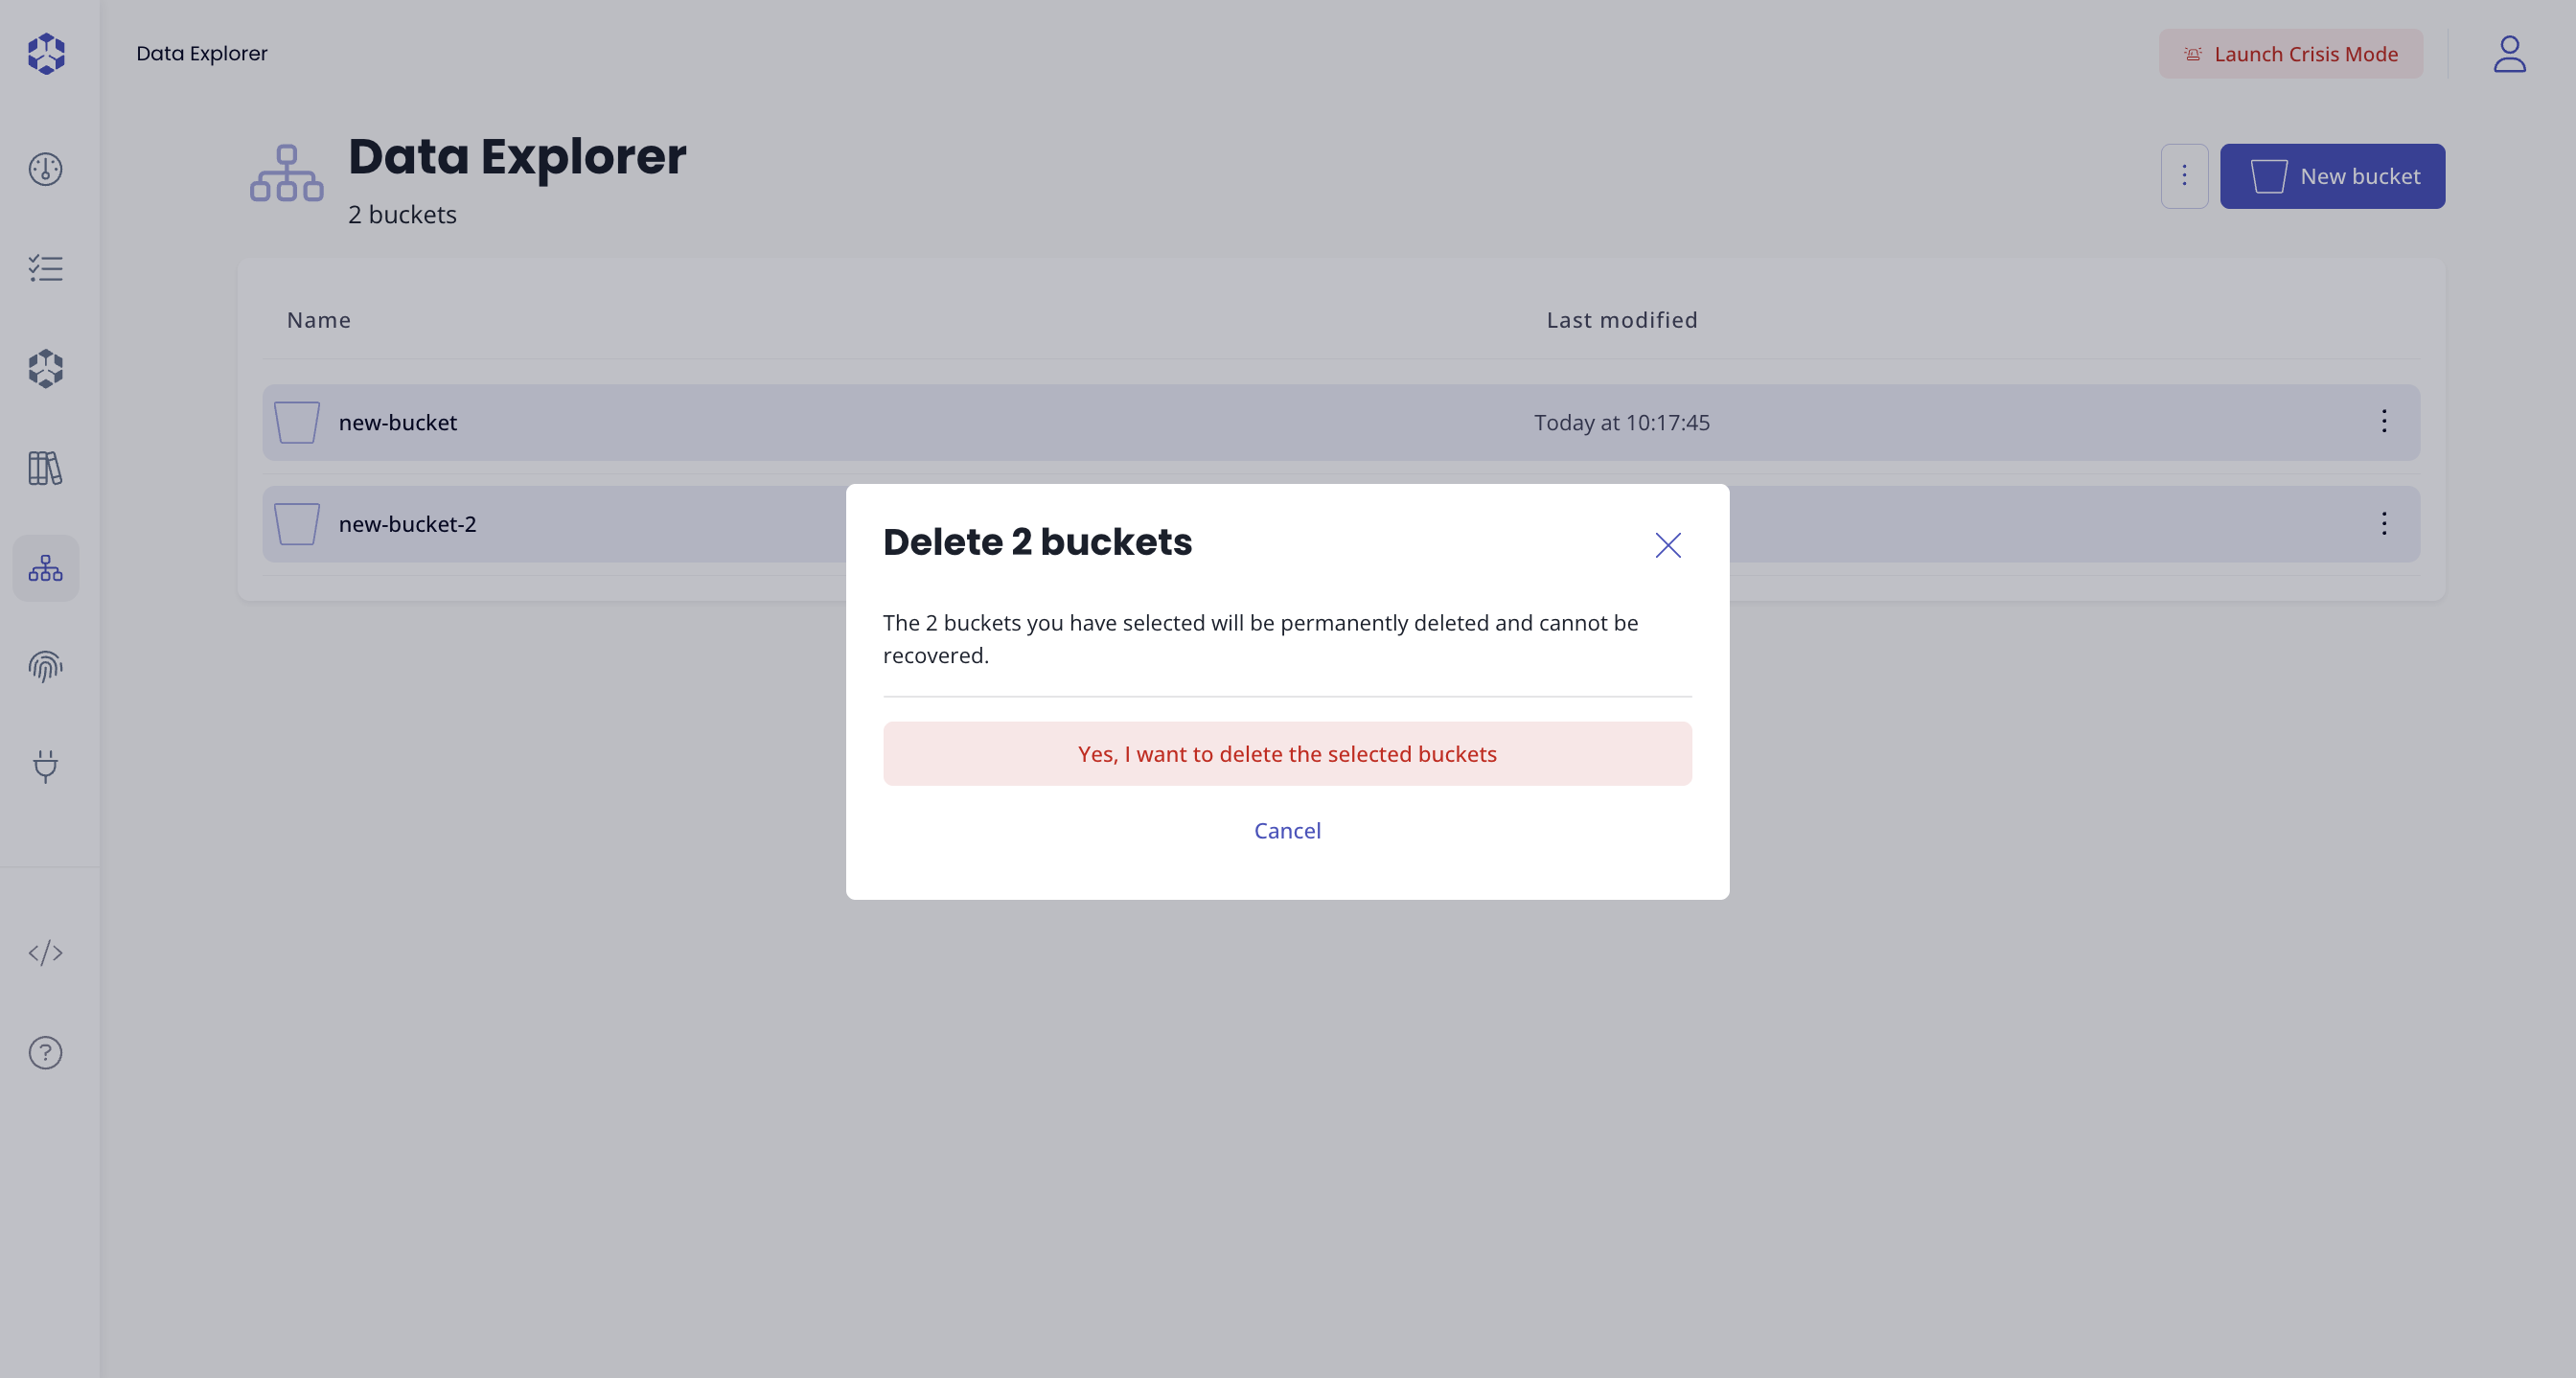
Task: Open the help question mark icon
Action: pos(46,1052)
